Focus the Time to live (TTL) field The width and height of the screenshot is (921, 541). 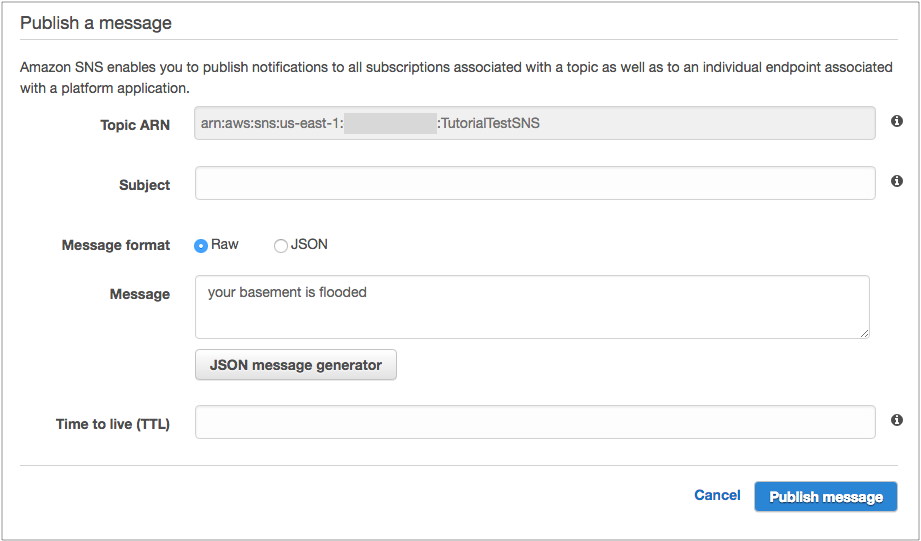tap(535, 422)
